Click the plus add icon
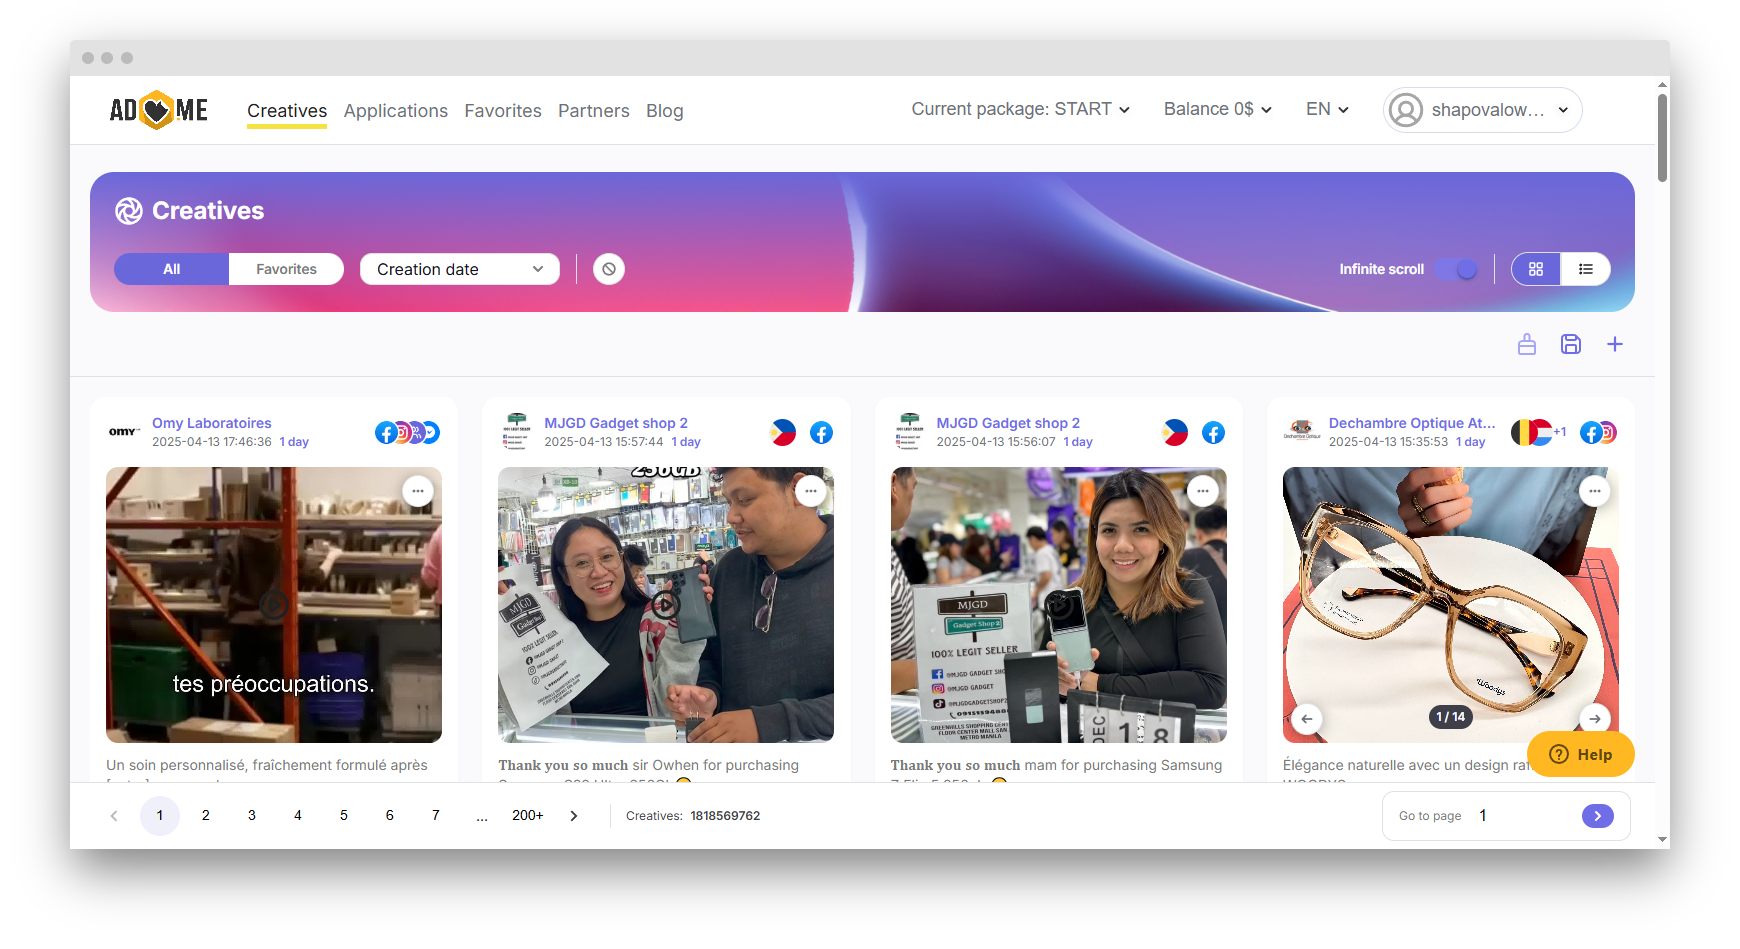The image size is (1740, 949). (x=1614, y=344)
